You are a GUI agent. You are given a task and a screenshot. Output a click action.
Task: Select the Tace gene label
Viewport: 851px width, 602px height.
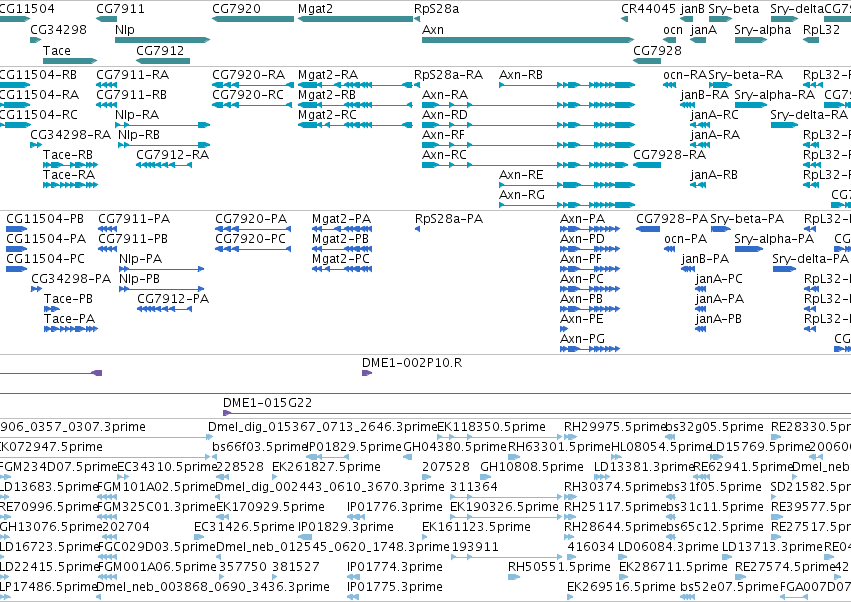56,50
